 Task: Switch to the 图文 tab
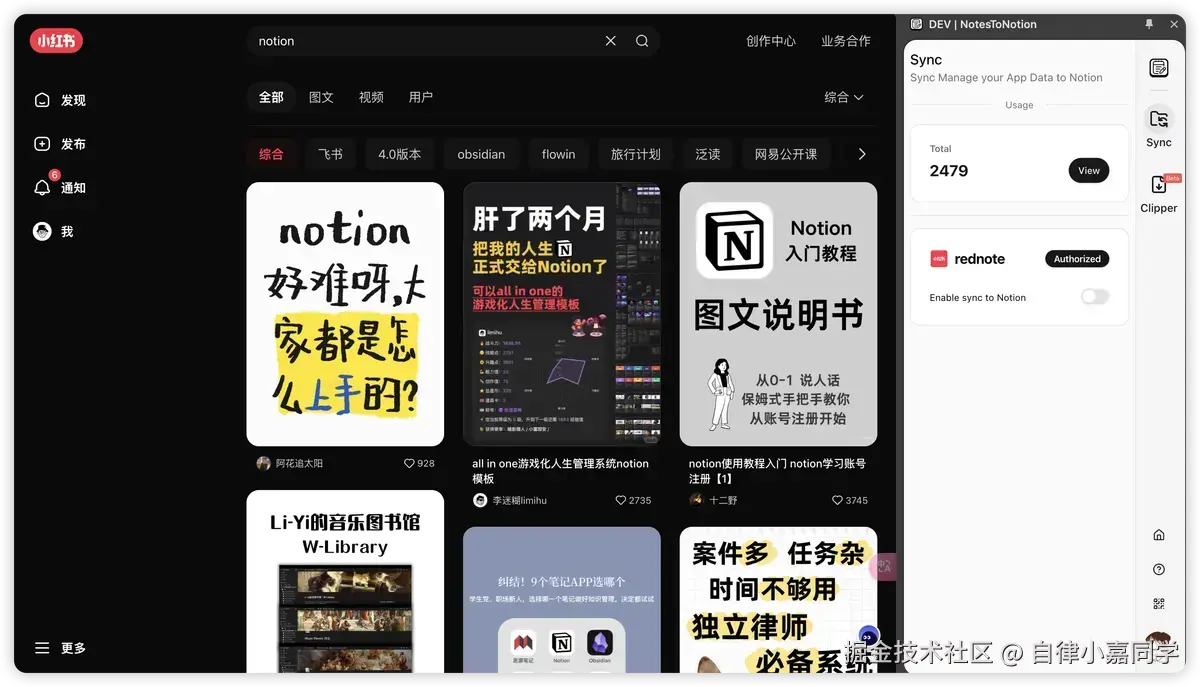[x=321, y=97]
